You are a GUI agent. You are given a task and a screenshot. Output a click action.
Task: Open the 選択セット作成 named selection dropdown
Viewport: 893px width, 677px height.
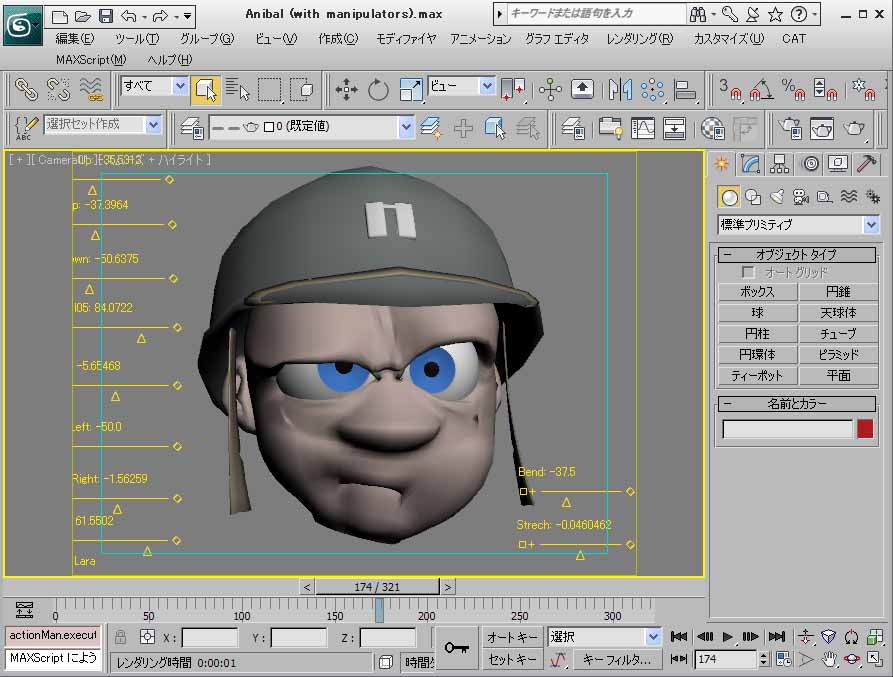(153, 125)
